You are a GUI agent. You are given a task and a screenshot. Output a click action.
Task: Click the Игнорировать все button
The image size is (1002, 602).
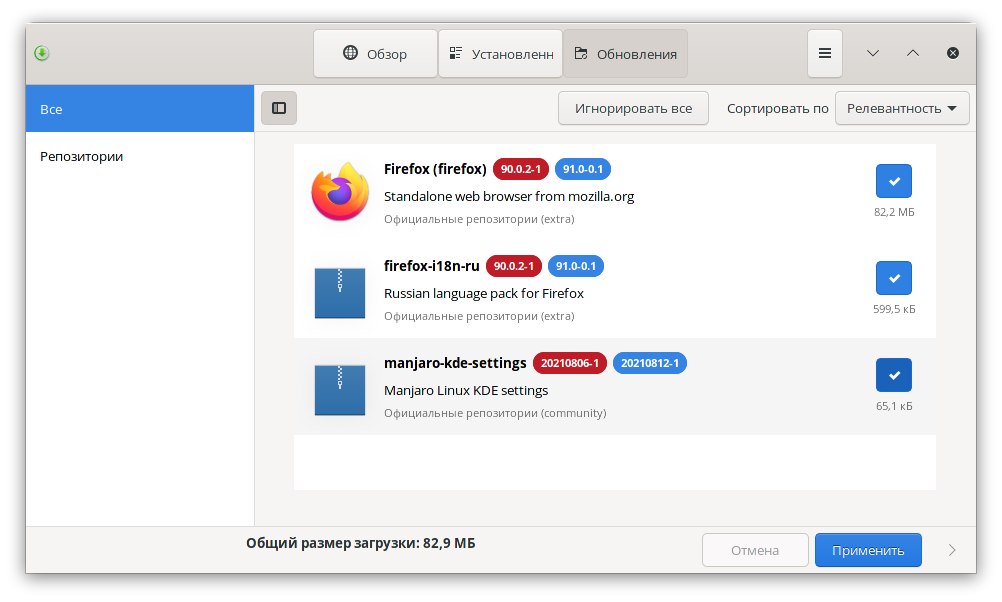(x=633, y=109)
